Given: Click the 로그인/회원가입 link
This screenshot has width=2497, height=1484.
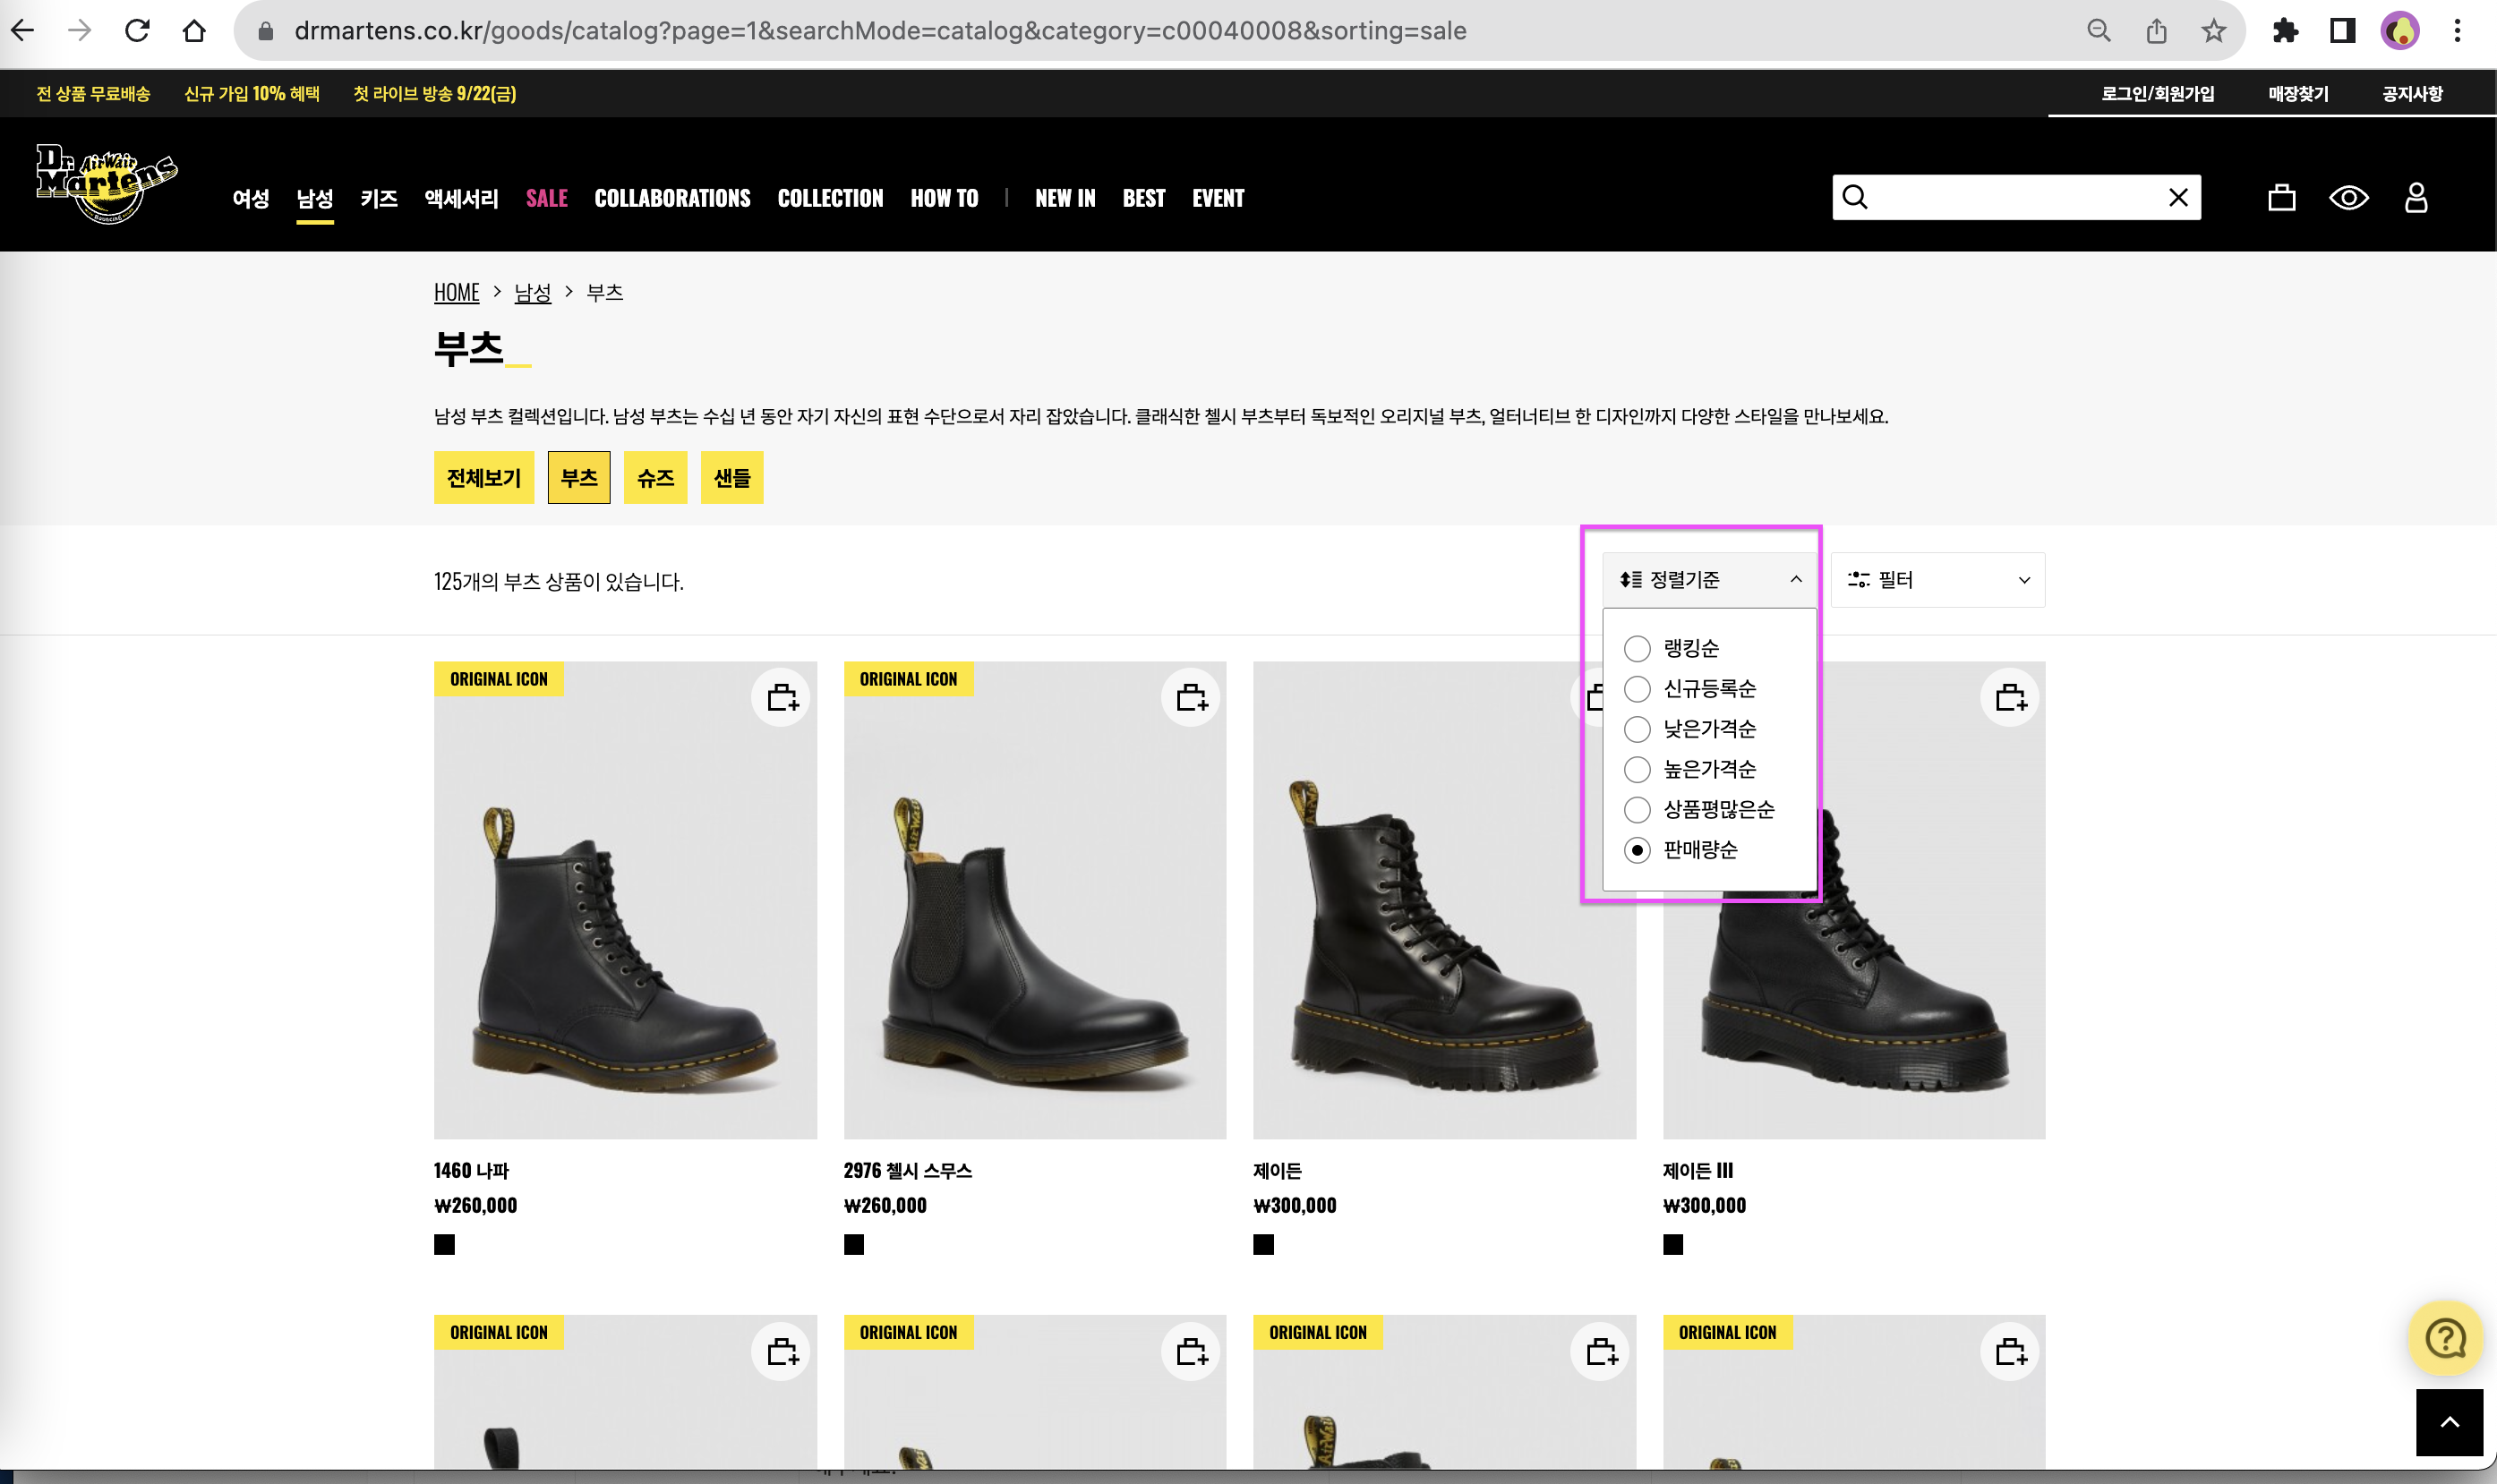Looking at the screenshot, I should click(x=2157, y=94).
